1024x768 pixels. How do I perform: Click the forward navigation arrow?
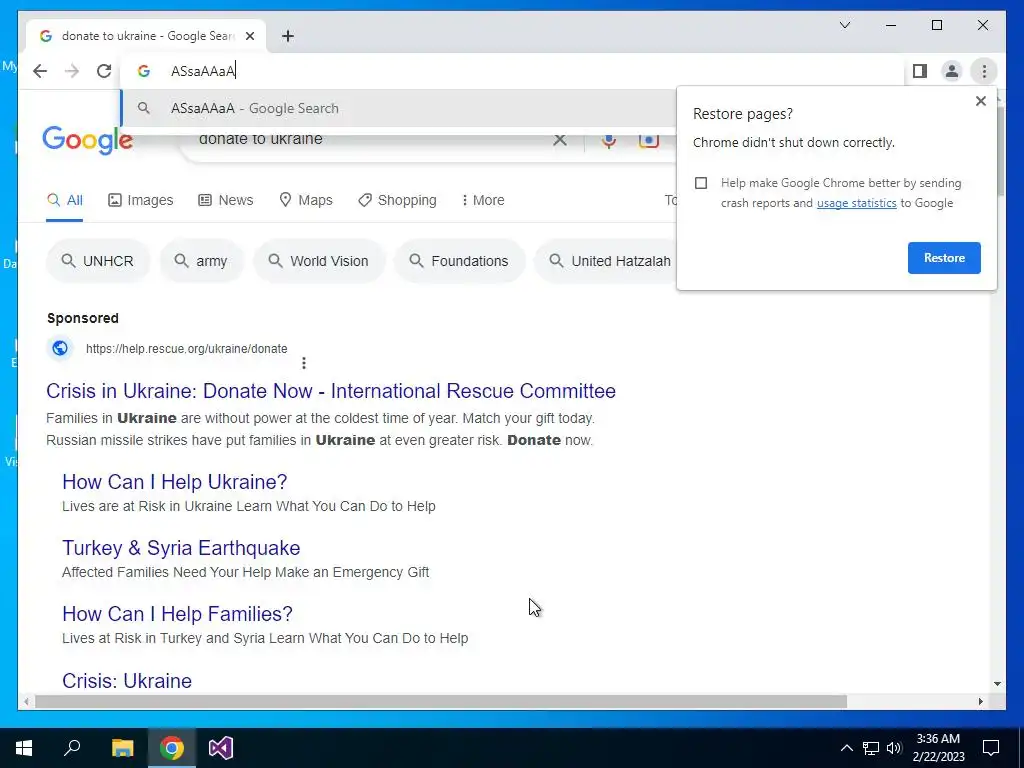click(x=72, y=71)
